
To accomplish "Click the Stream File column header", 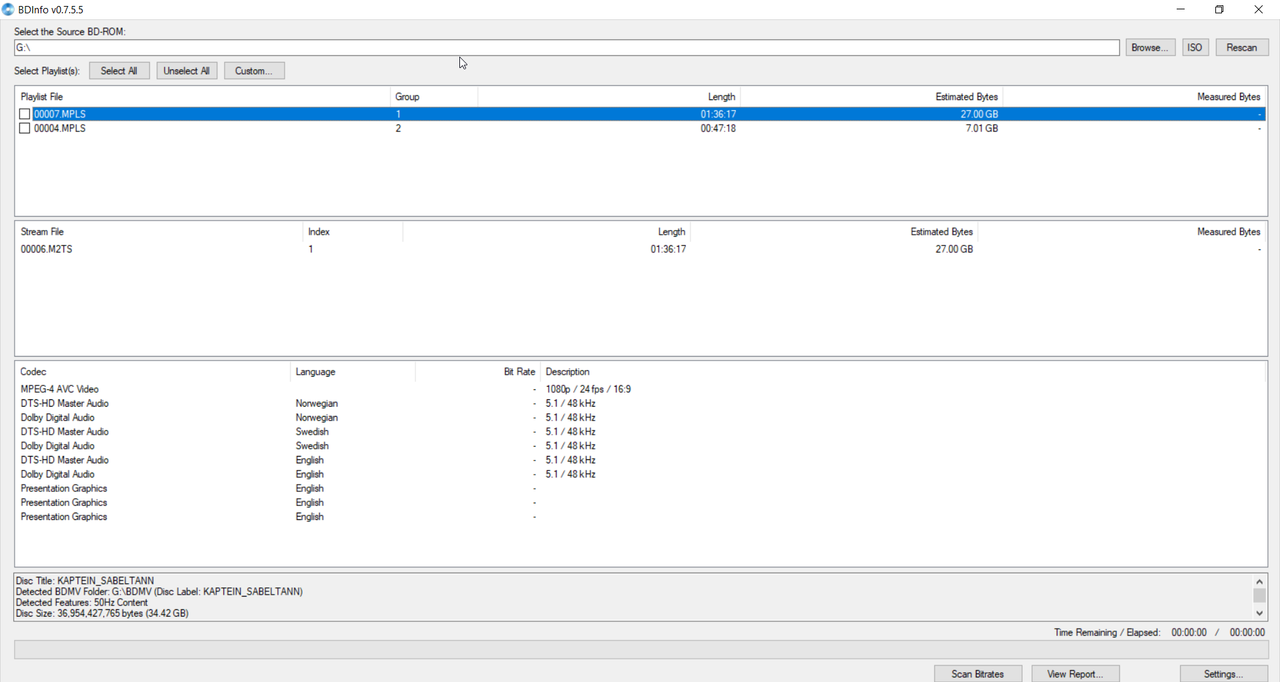I will (159, 232).
